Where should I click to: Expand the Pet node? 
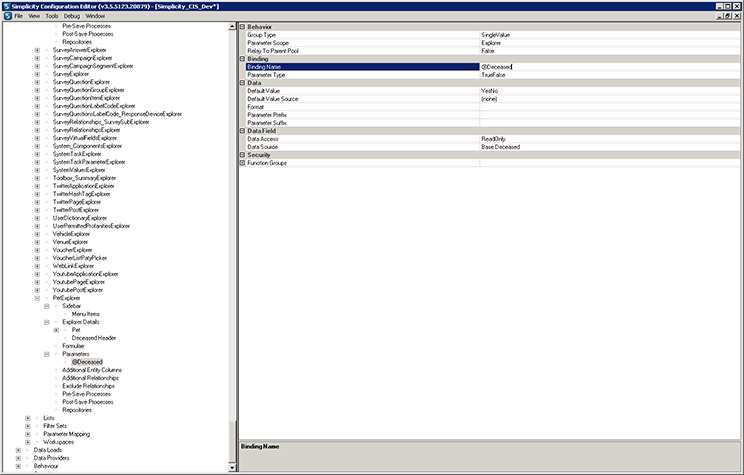point(56,330)
